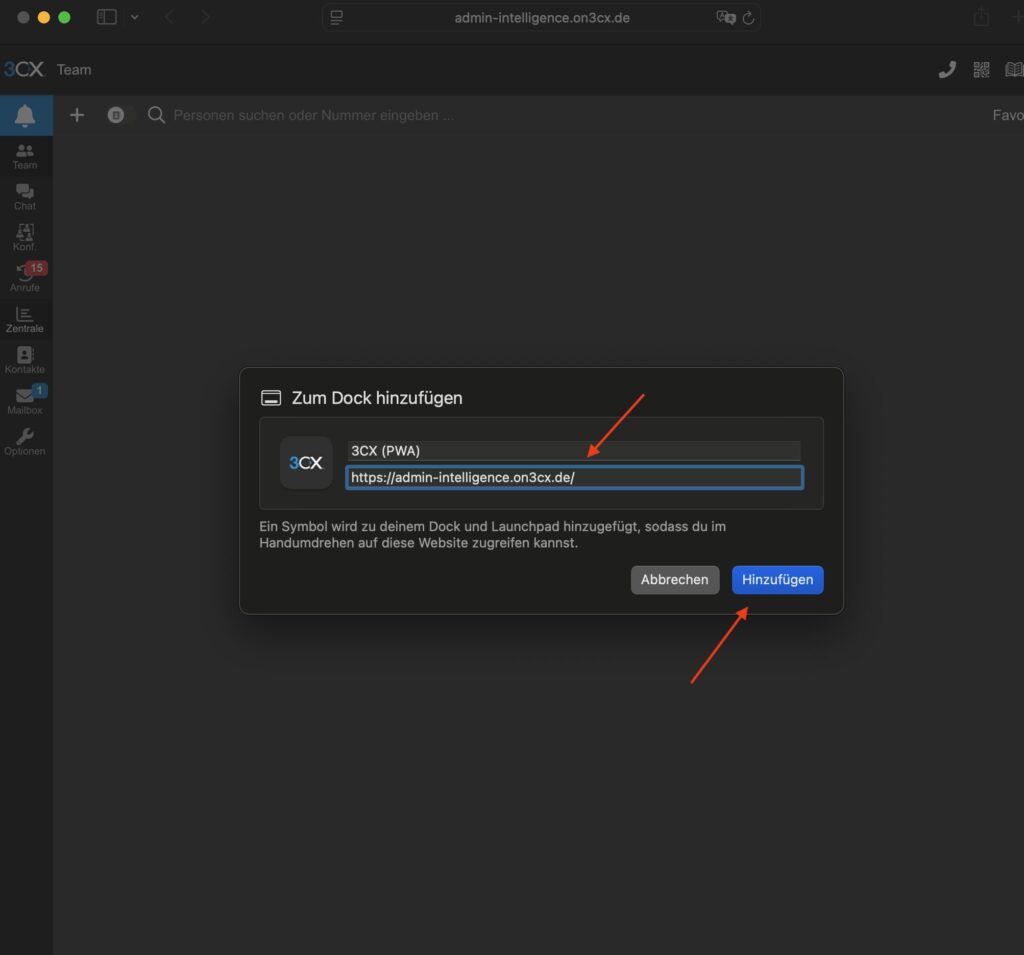
Task: Open Chat in sidebar
Action: pos(25,197)
